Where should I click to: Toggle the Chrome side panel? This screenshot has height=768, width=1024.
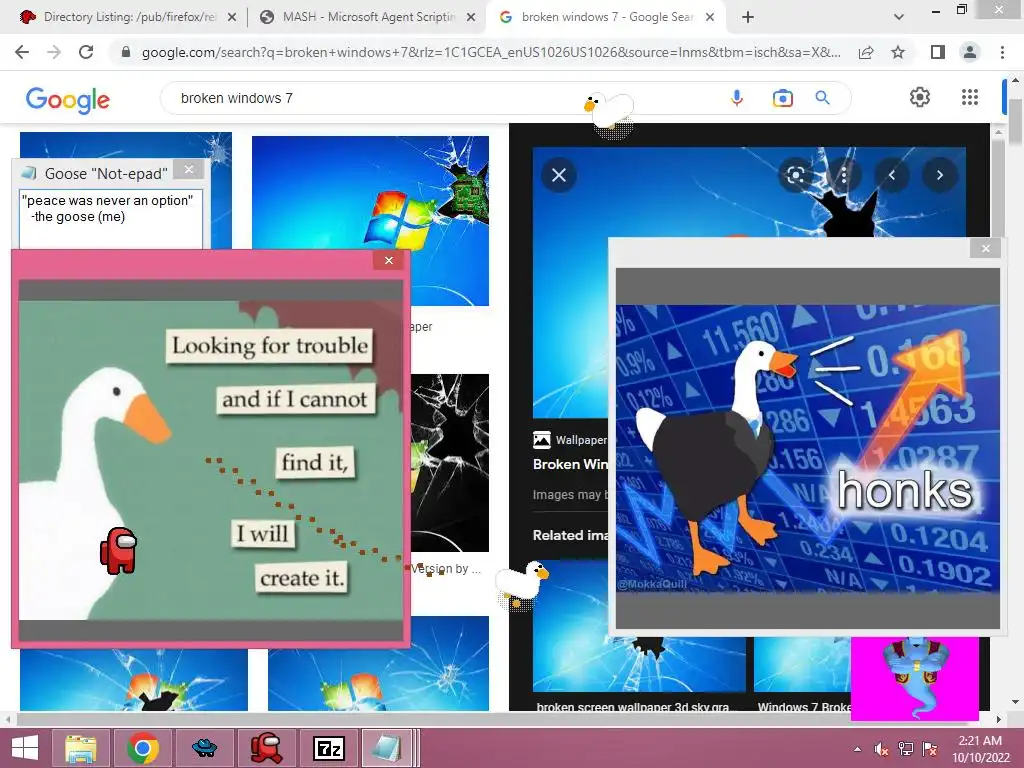[938, 52]
